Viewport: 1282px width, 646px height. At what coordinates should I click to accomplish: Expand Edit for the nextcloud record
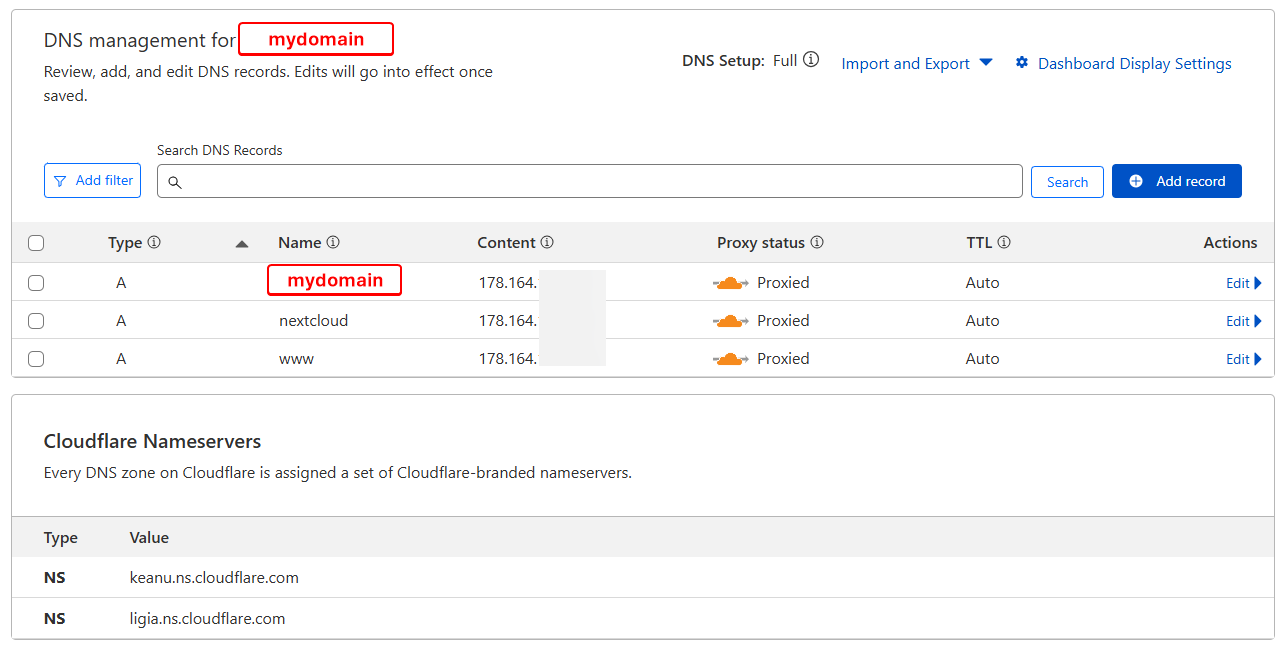point(1244,321)
